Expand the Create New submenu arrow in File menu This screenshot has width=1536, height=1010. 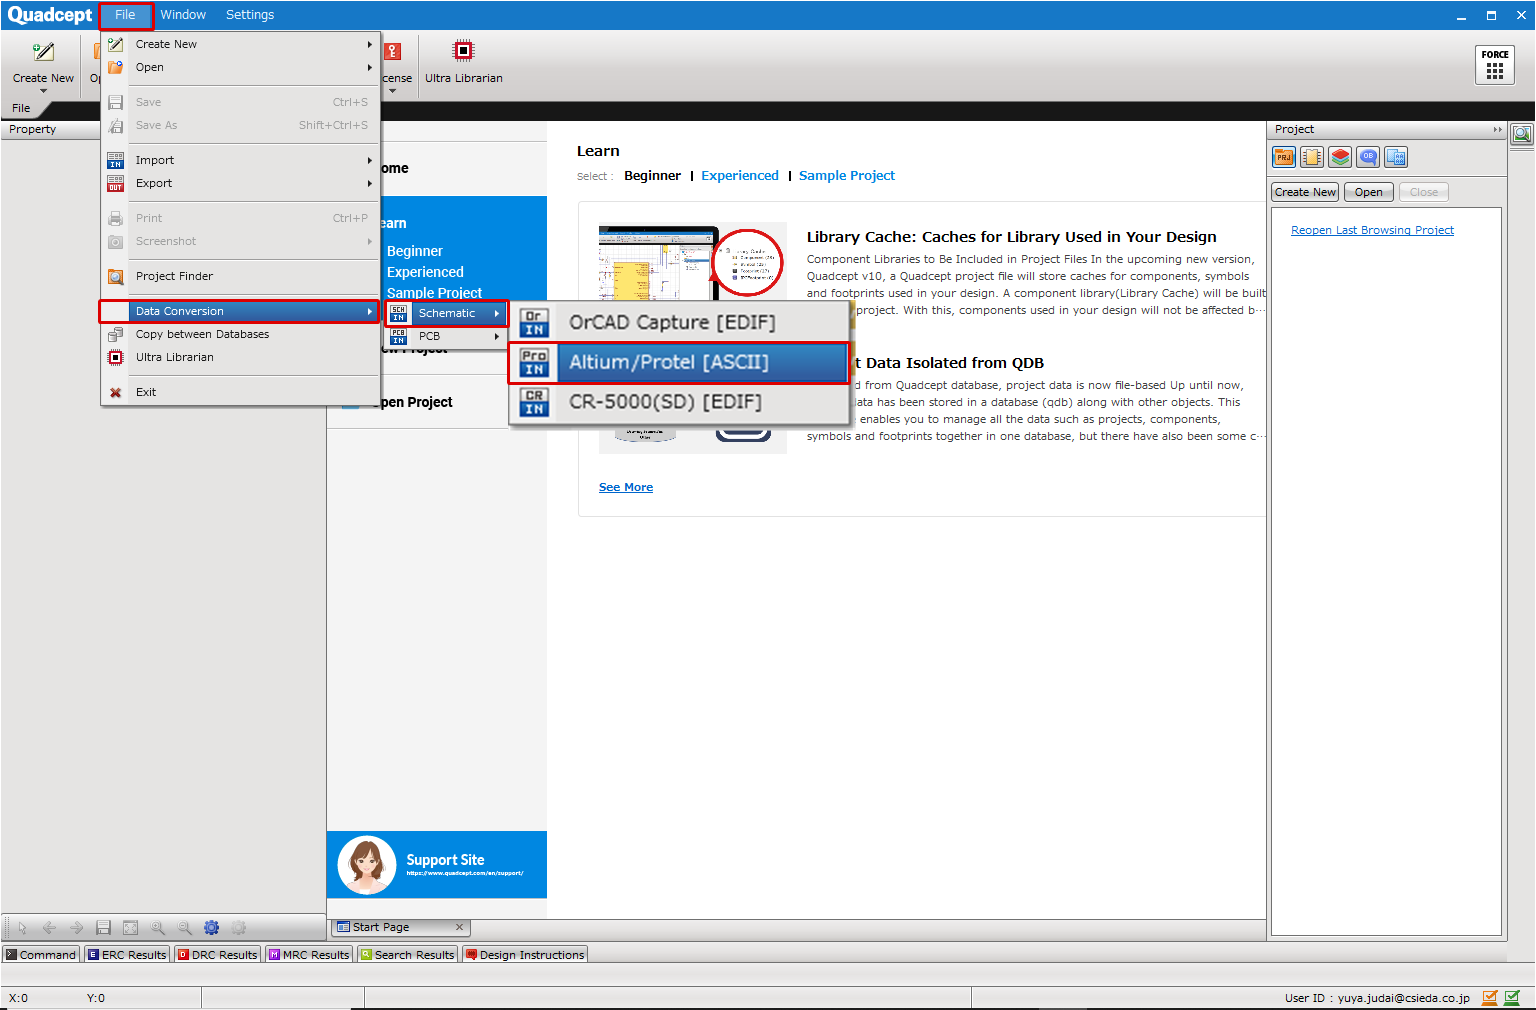[x=370, y=44]
